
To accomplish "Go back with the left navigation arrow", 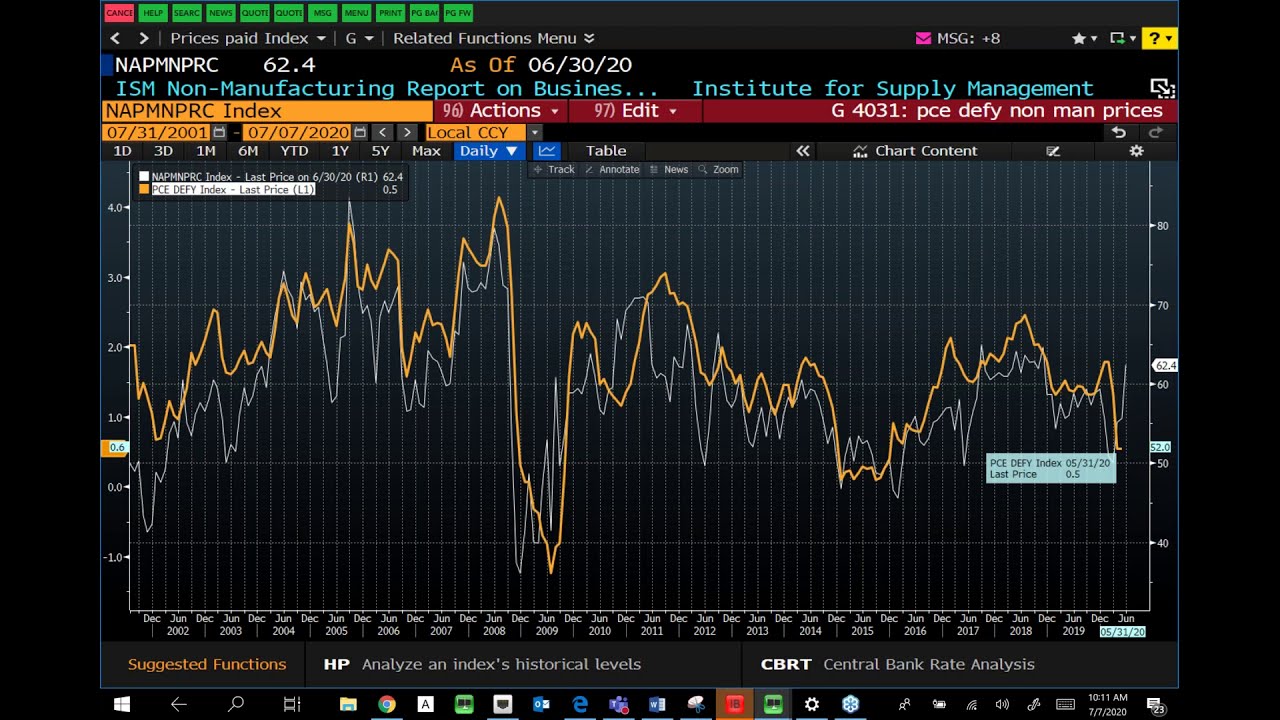I will (x=115, y=38).
